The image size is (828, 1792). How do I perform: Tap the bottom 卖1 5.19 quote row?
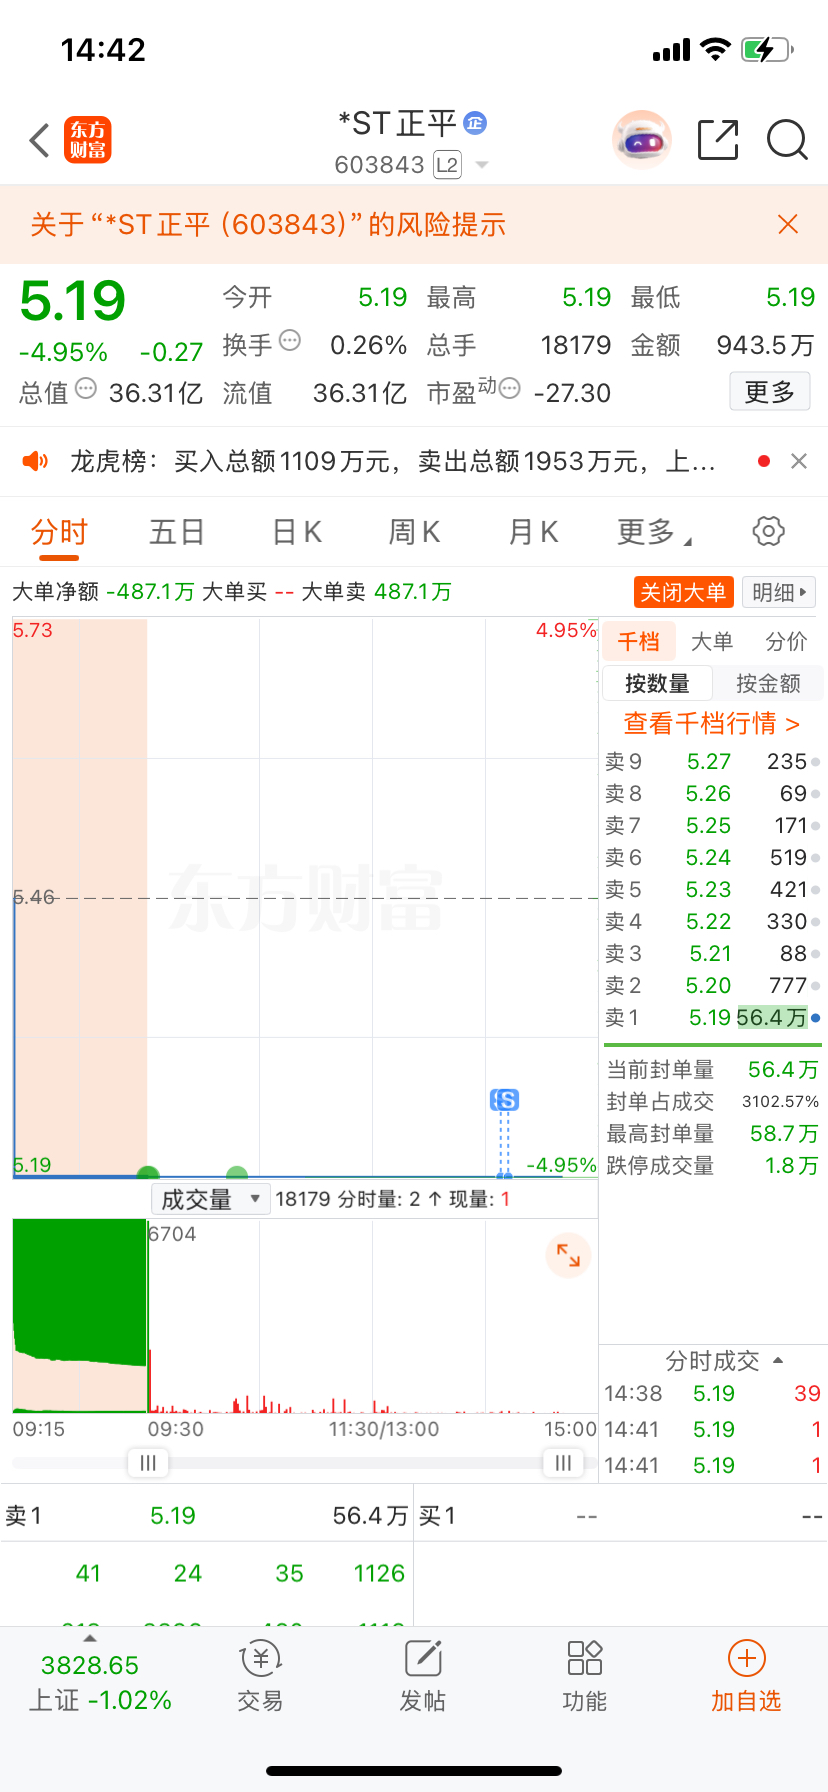click(x=206, y=1516)
